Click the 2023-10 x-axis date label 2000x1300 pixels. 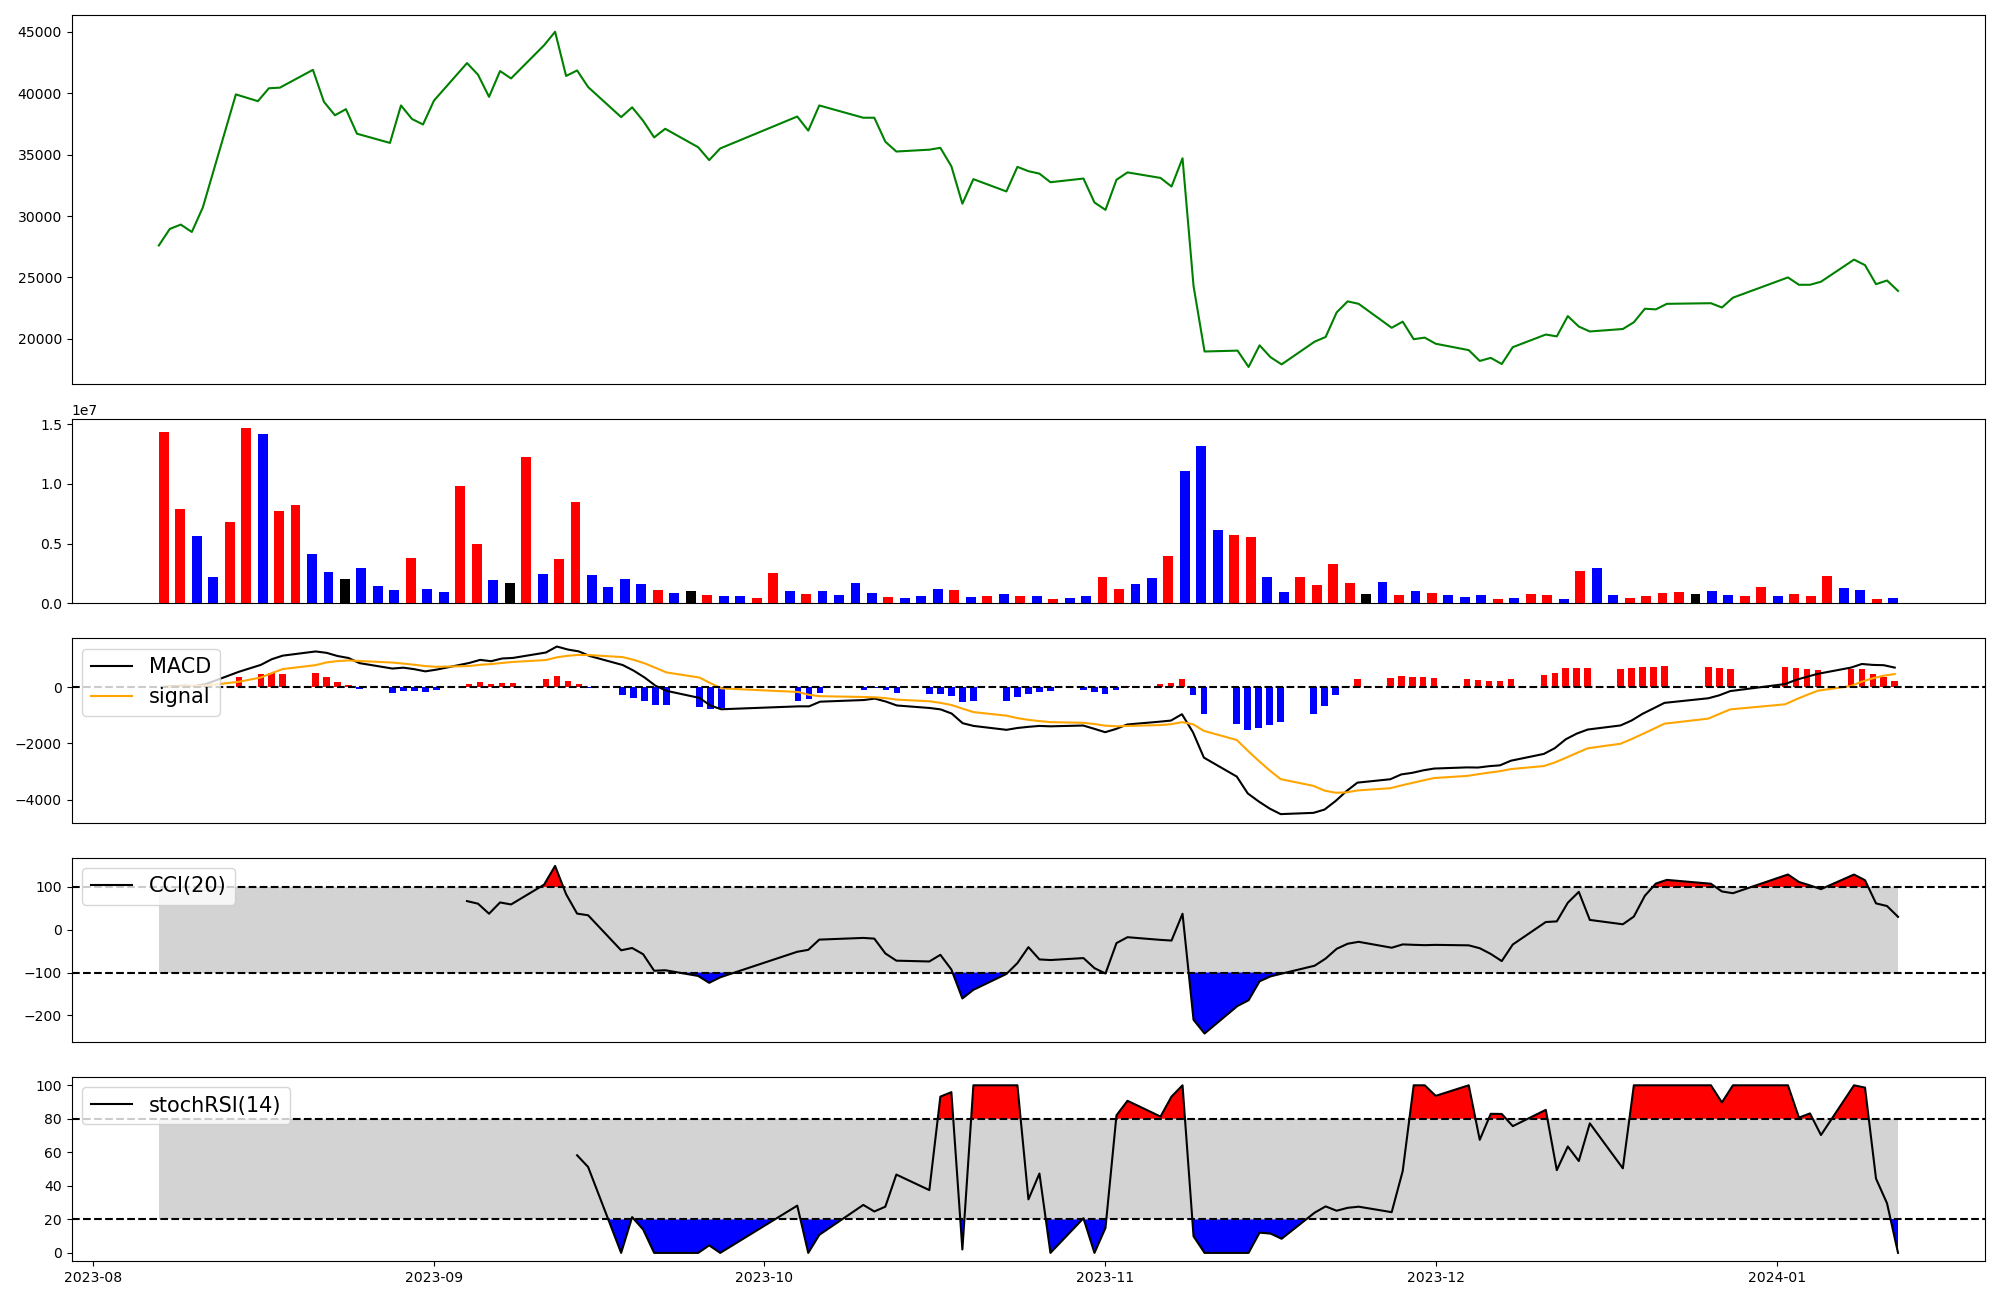[764, 1277]
